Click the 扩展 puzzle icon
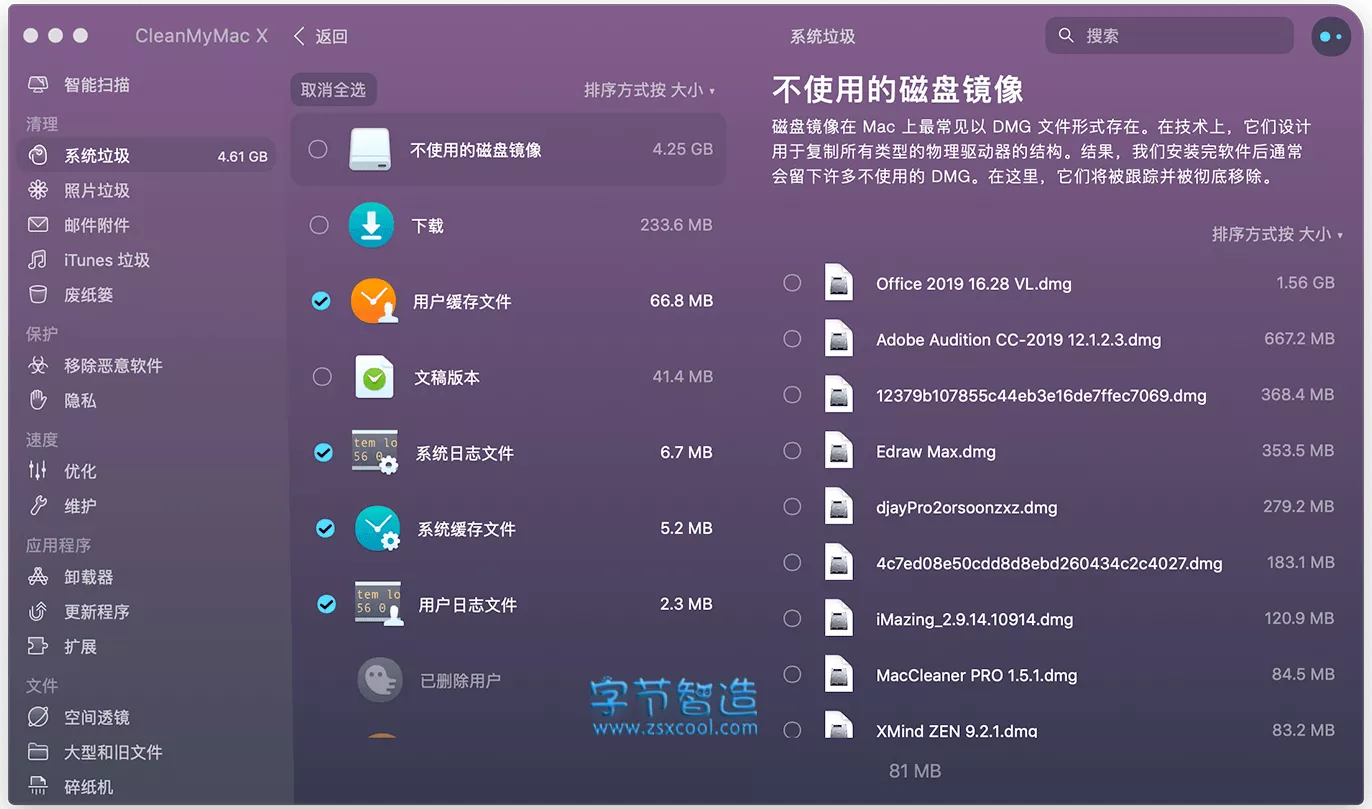Image resolution: width=1372 pixels, height=809 pixels. click(x=38, y=646)
